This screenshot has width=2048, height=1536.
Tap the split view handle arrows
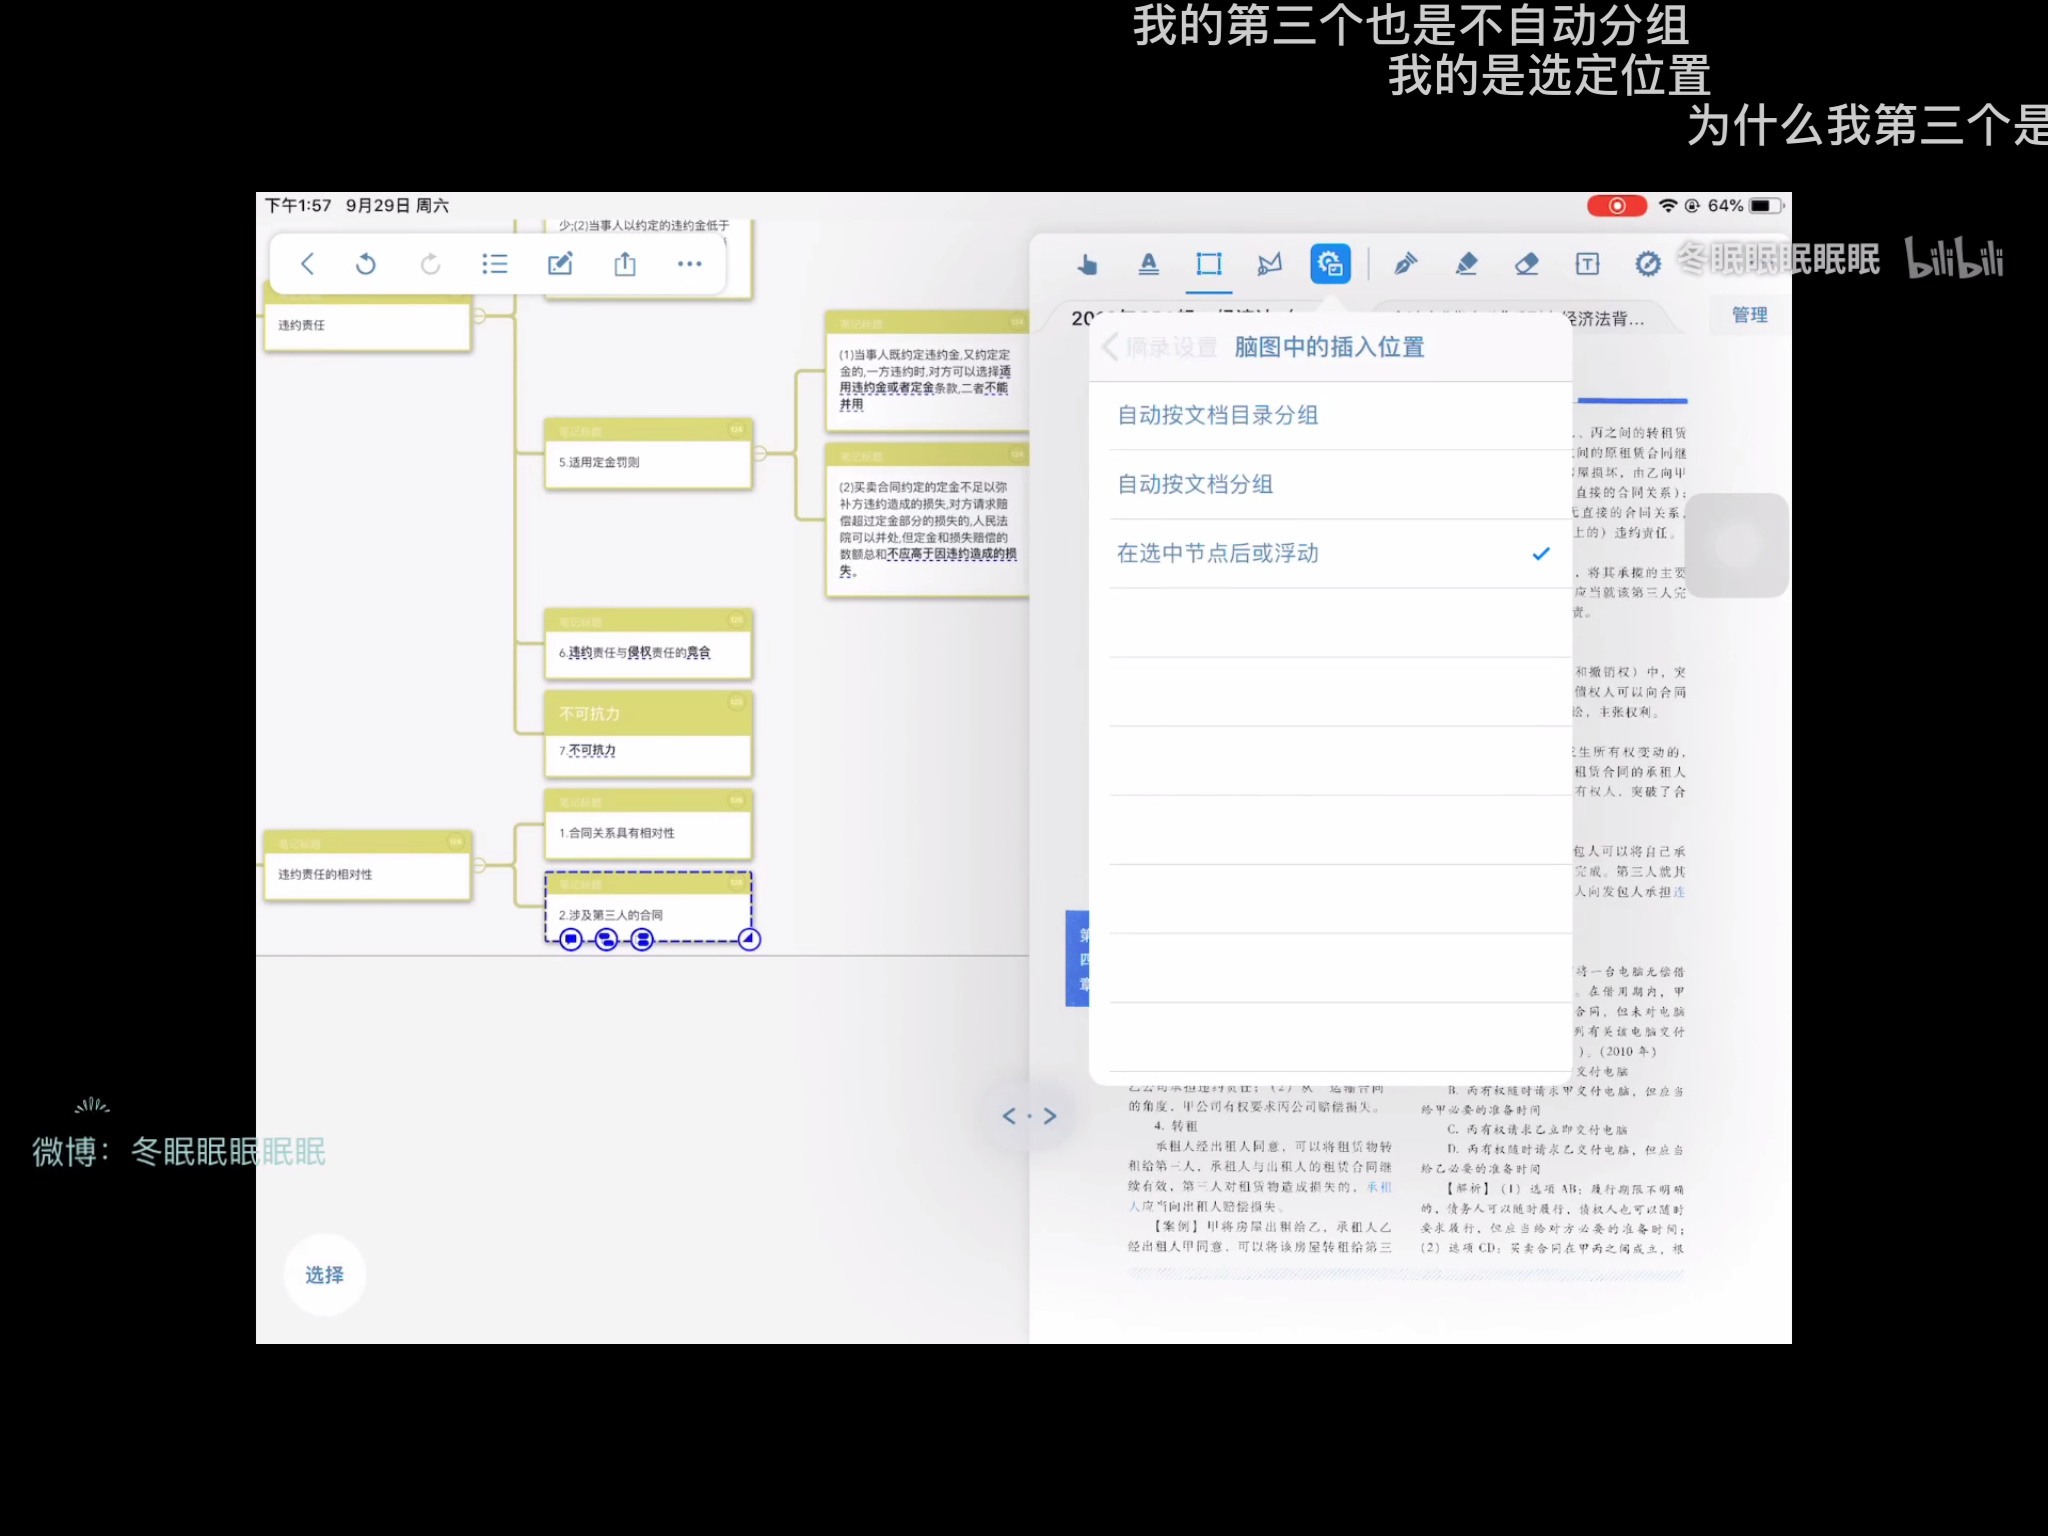point(1029,1116)
